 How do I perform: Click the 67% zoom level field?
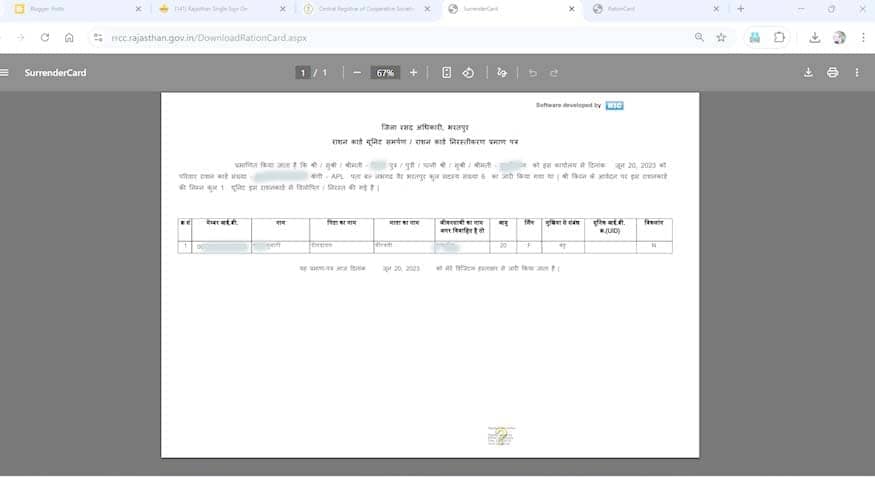384,72
